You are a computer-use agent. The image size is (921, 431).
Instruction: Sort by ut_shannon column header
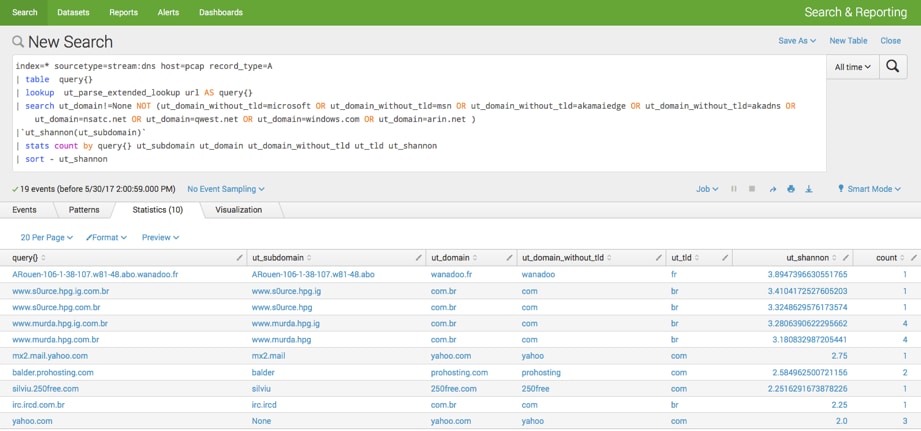pos(811,258)
